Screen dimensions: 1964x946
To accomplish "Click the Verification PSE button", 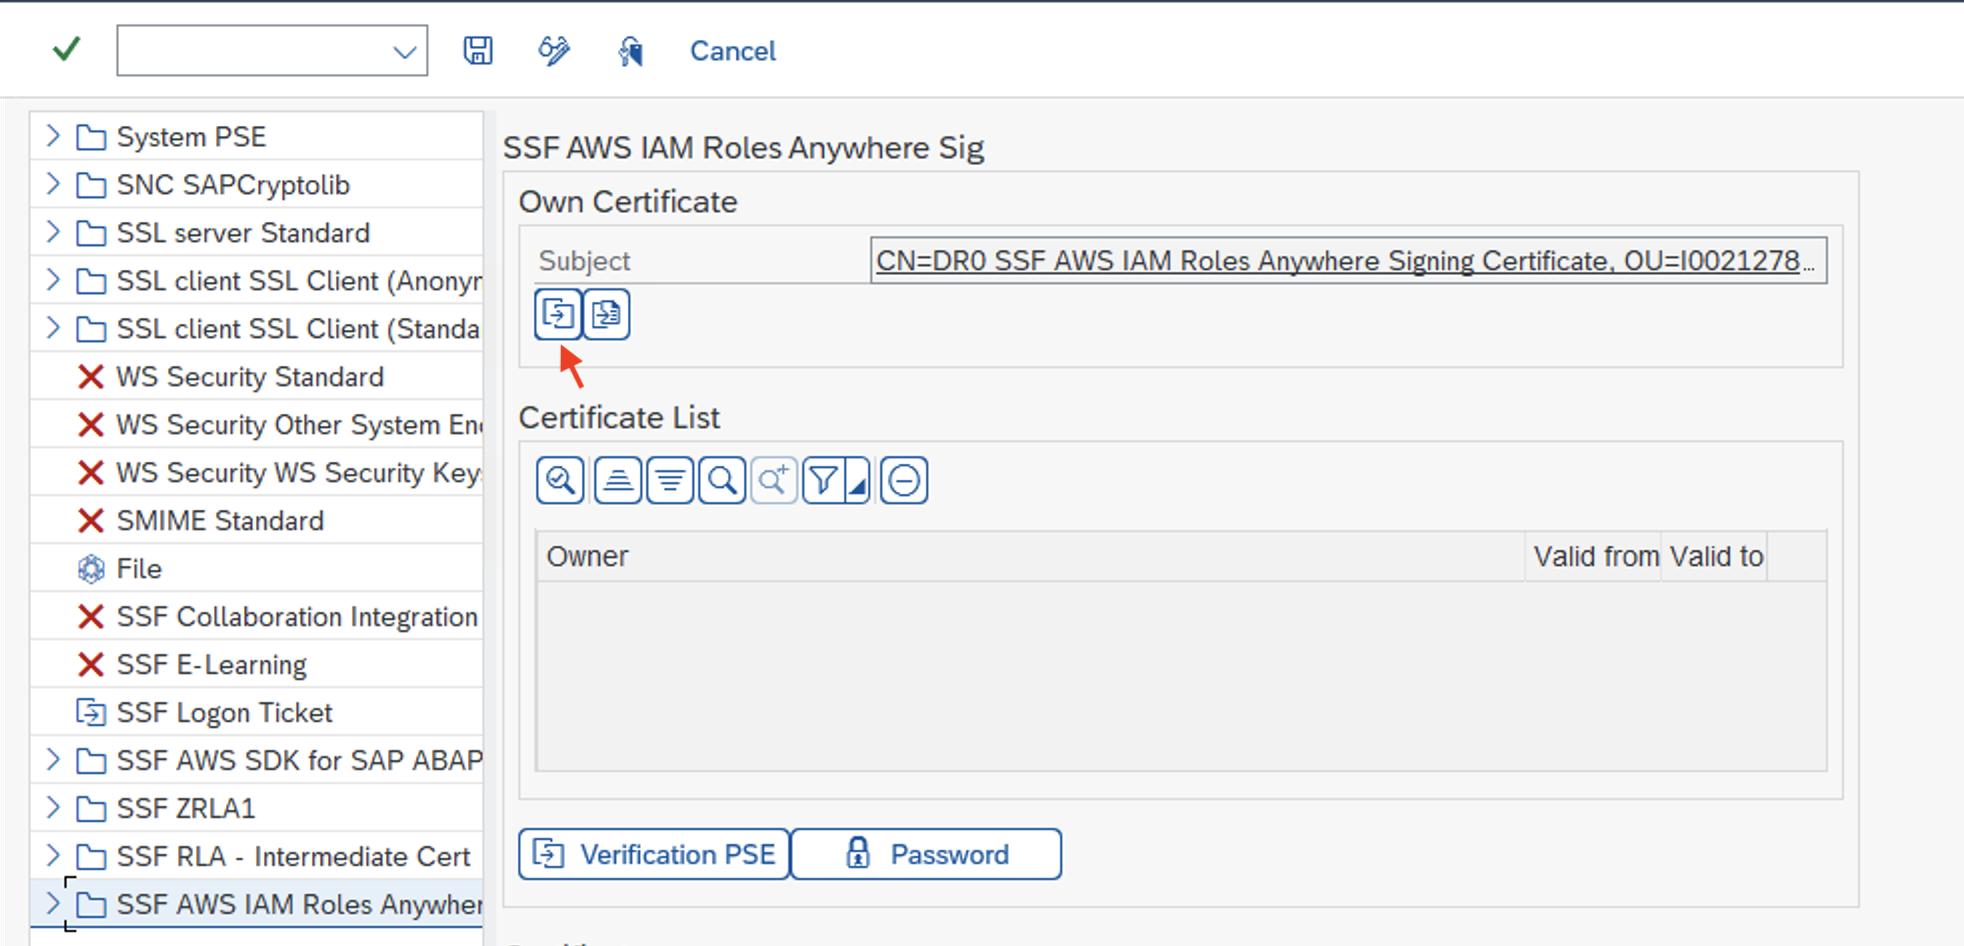I will coord(652,854).
